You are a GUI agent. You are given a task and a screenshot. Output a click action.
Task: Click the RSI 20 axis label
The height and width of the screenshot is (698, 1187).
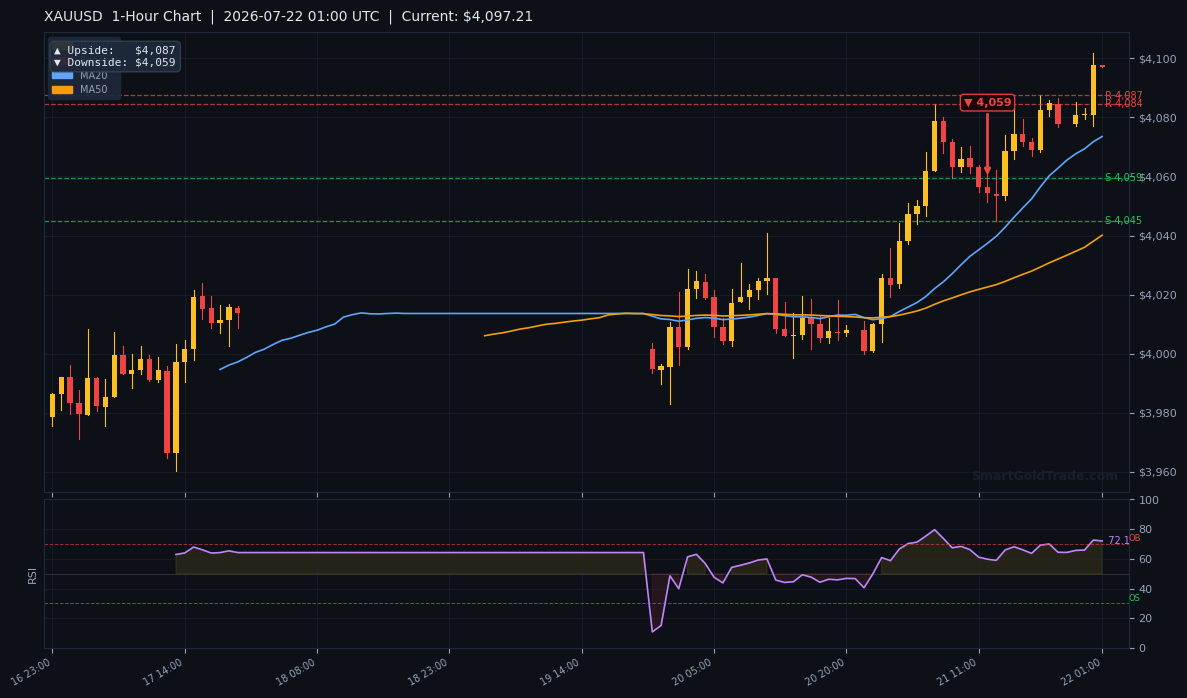click(1145, 619)
